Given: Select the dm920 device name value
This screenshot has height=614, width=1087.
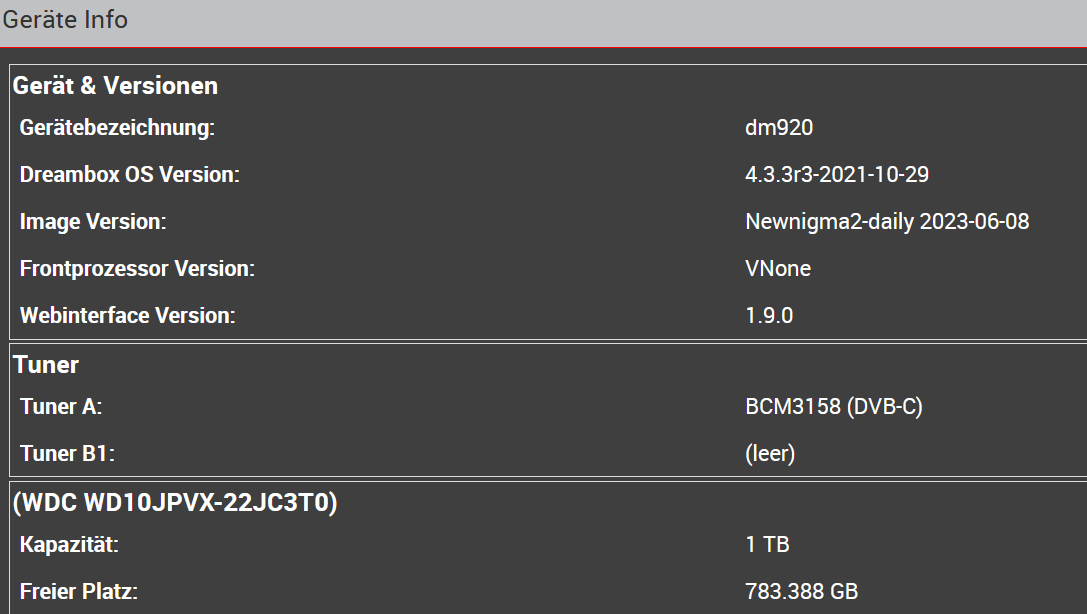Looking at the screenshot, I should click(779, 128).
